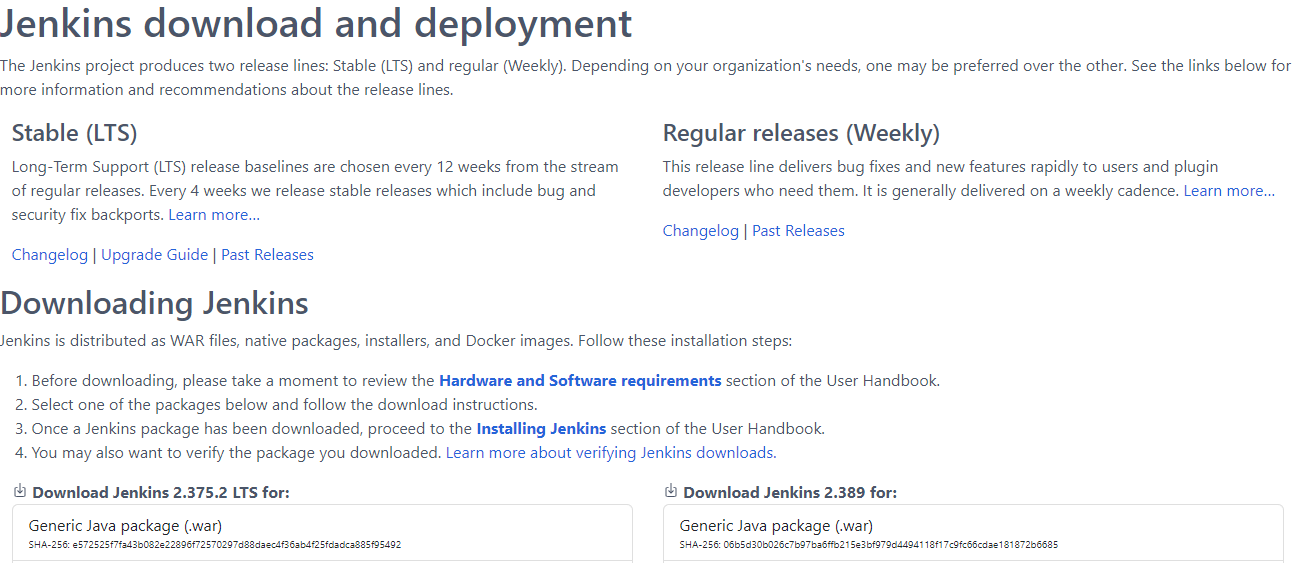
Task: Click the Downloading Jenkins heading
Action: (x=155, y=303)
